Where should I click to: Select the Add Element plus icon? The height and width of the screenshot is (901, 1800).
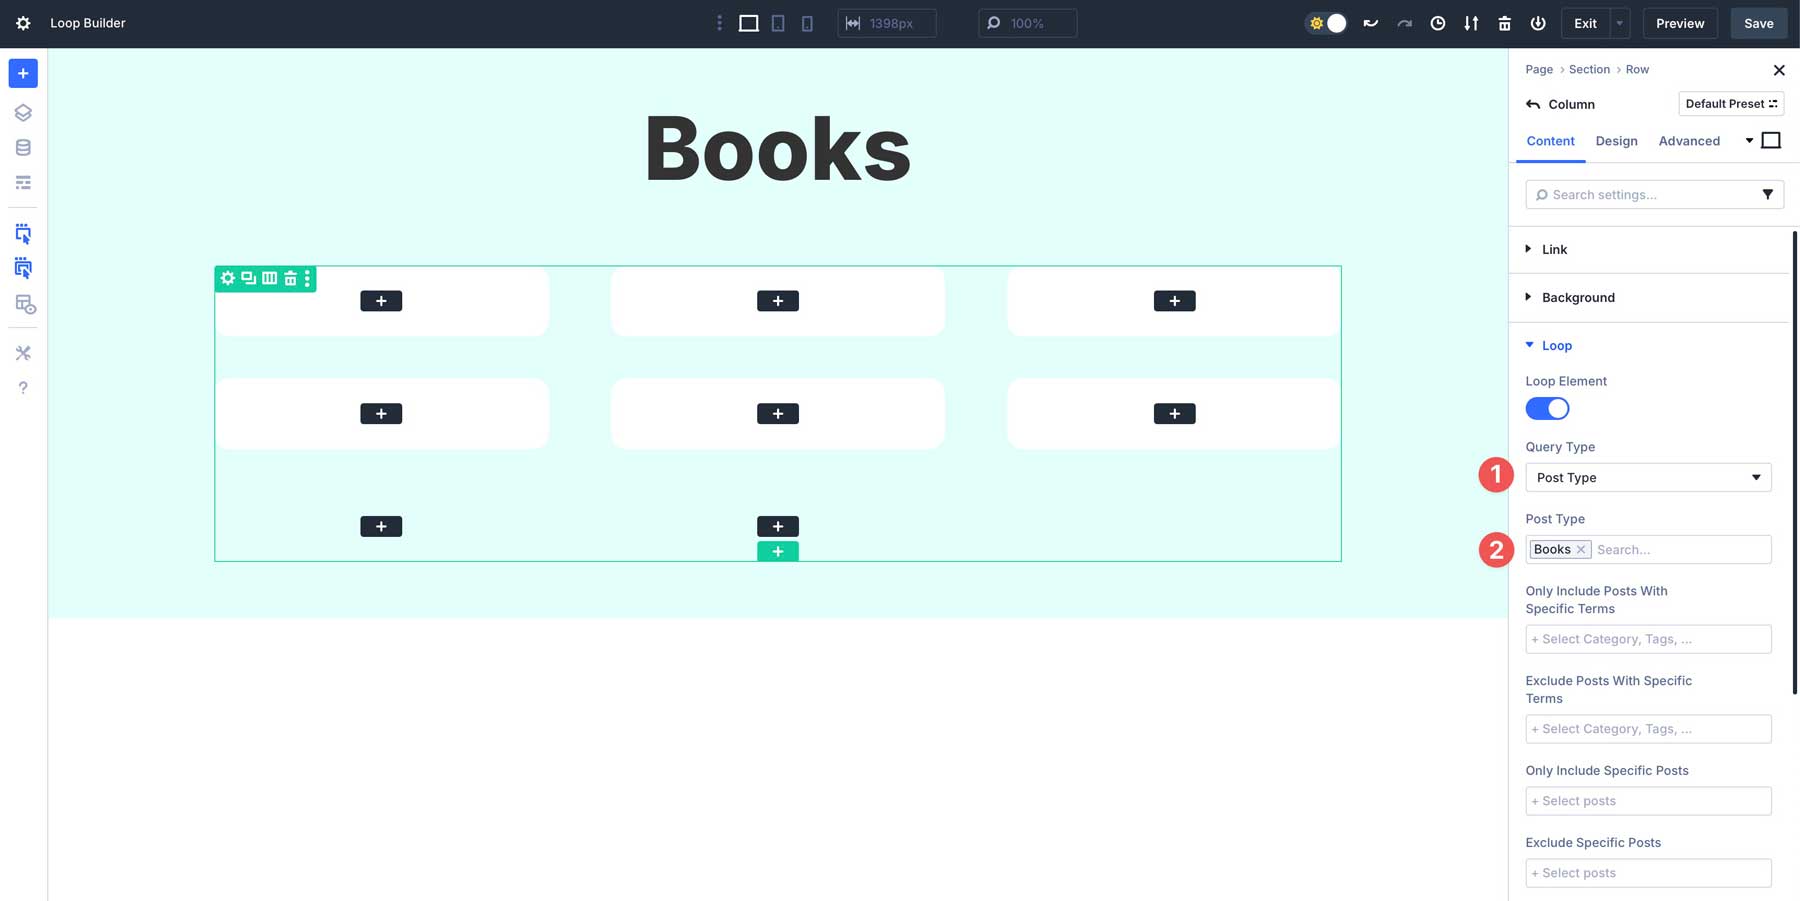tap(22, 72)
